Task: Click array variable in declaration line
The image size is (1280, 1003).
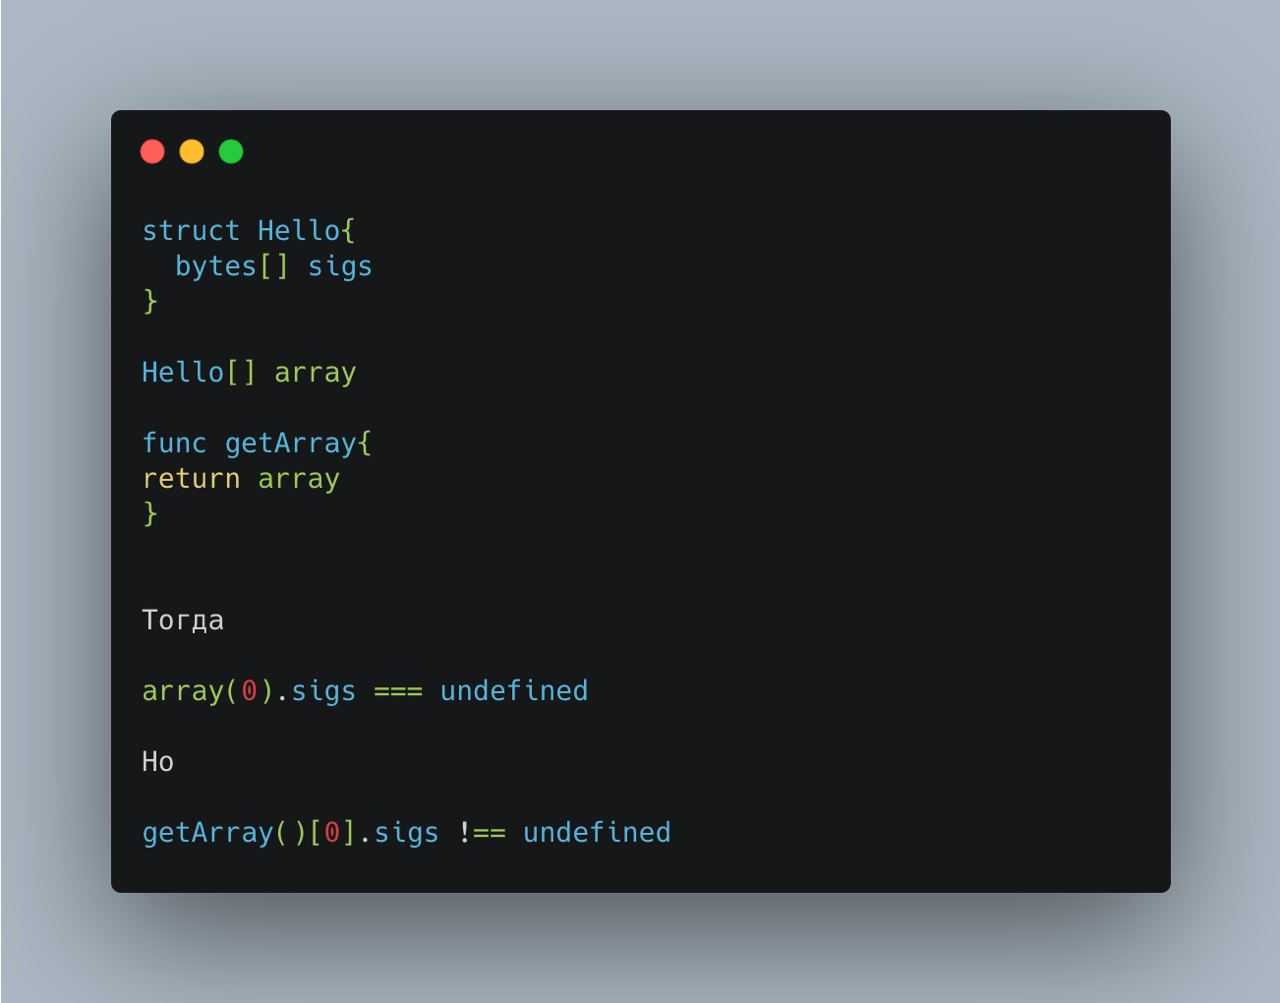Action: click(x=315, y=373)
